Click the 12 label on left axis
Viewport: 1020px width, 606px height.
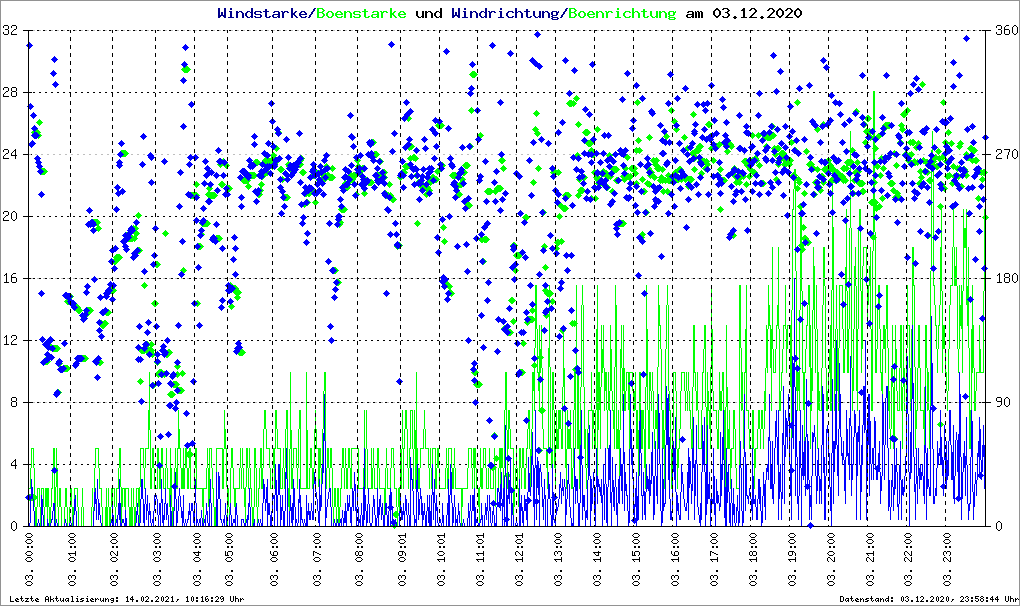pyautogui.click(x=12, y=341)
